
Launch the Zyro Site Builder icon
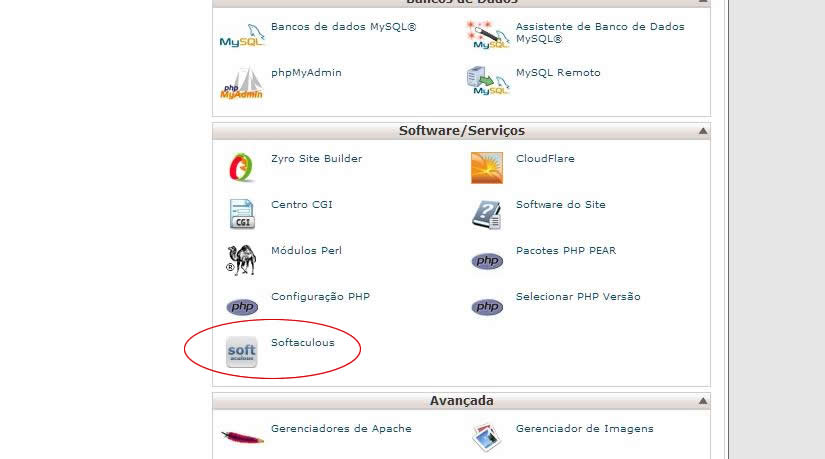(x=242, y=167)
